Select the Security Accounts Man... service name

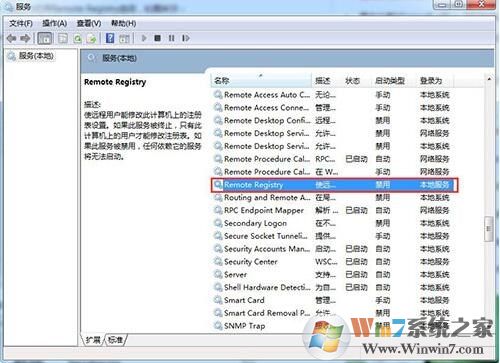point(267,249)
